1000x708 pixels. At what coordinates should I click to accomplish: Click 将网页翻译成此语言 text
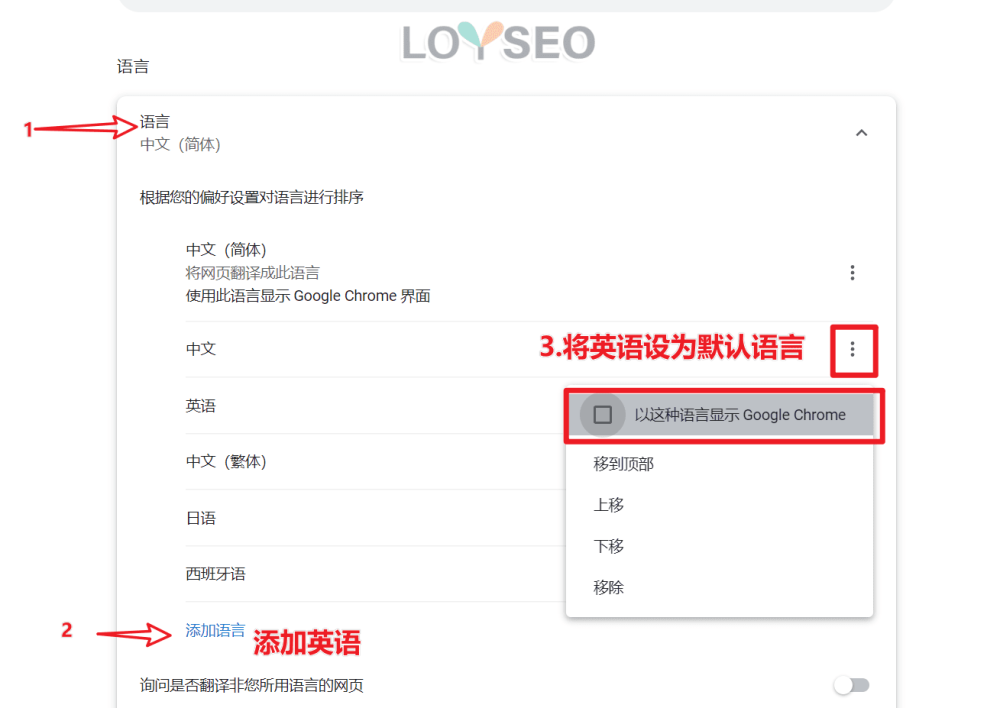point(253,273)
